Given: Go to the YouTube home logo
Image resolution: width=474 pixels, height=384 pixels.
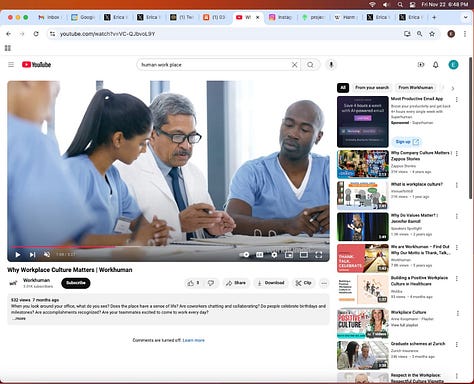Looking at the screenshot, I should point(36,65).
